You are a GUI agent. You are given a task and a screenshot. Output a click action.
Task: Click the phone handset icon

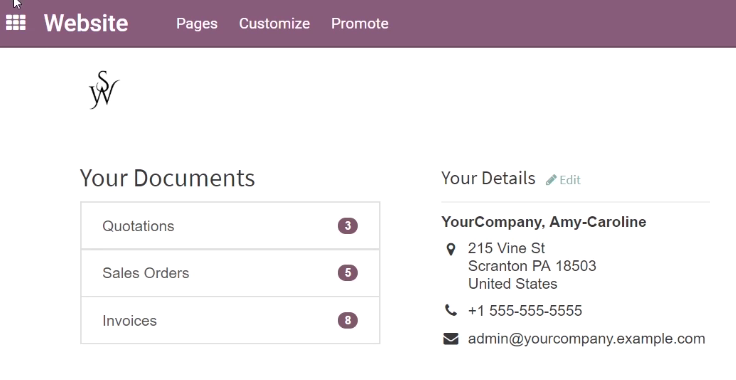(x=451, y=310)
